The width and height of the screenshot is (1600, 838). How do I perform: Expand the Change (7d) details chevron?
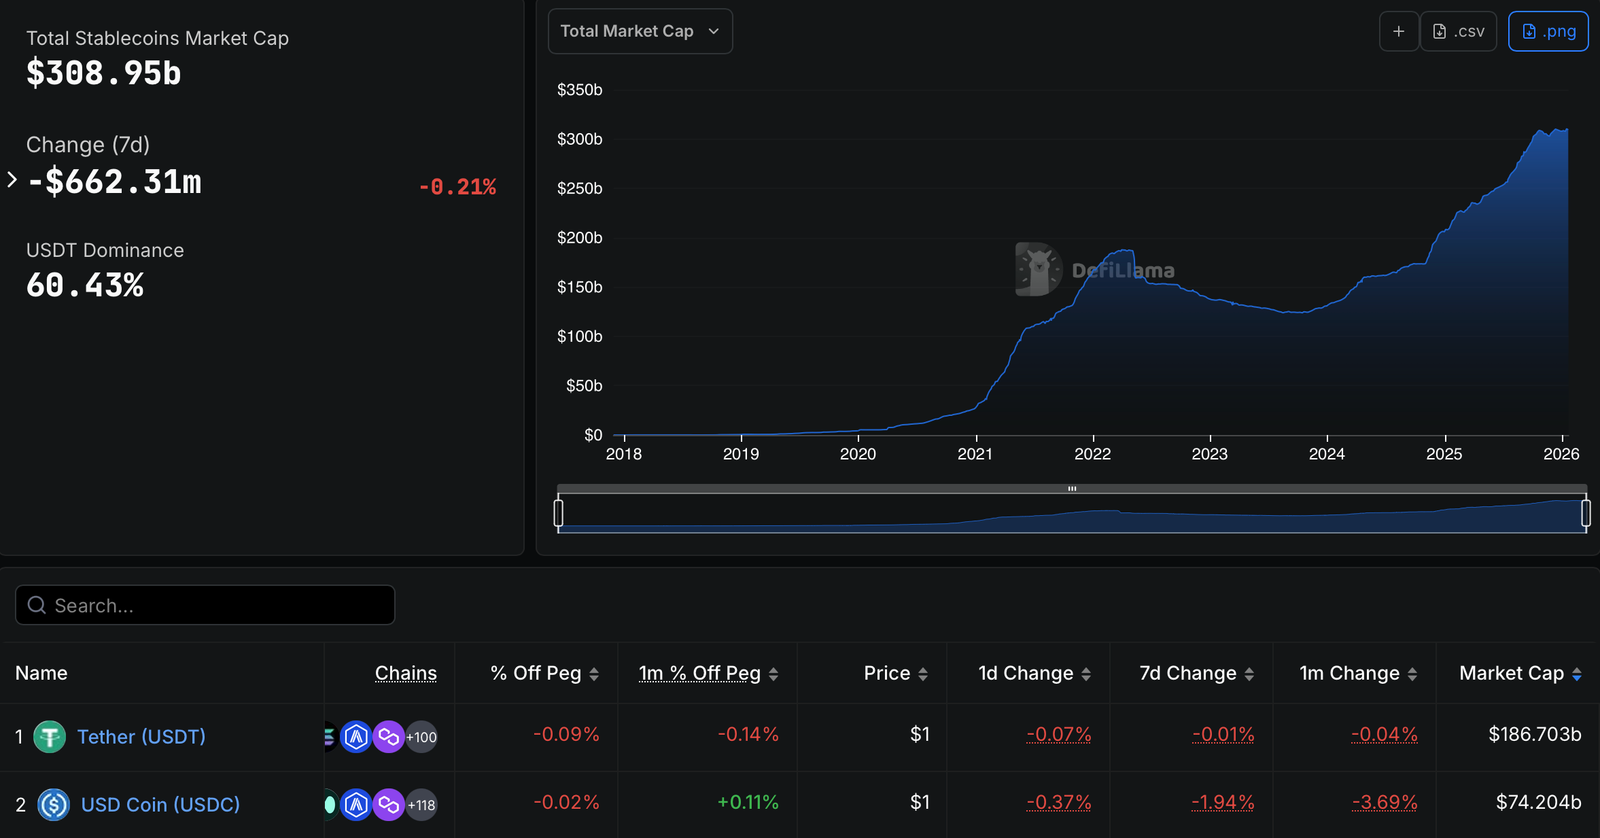(x=12, y=180)
